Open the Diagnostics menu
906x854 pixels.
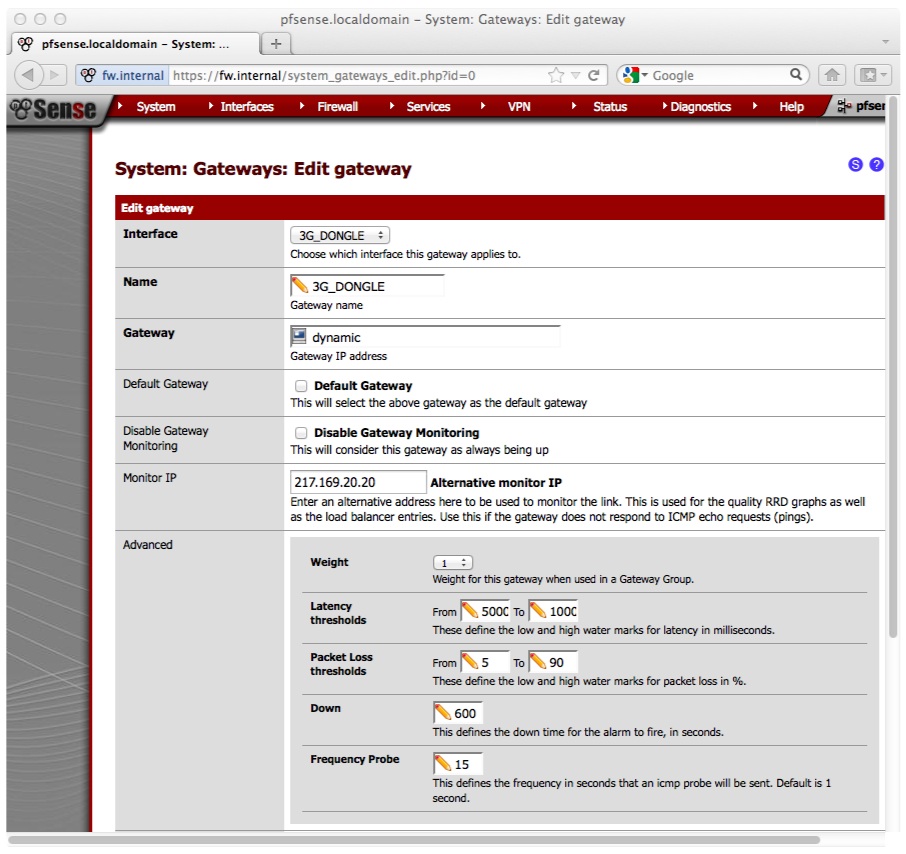700,106
